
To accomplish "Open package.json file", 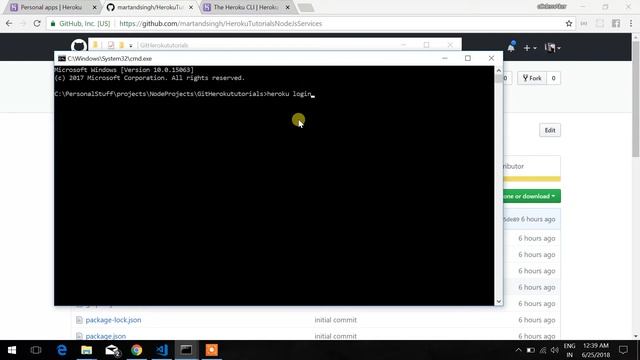I will point(106,336).
